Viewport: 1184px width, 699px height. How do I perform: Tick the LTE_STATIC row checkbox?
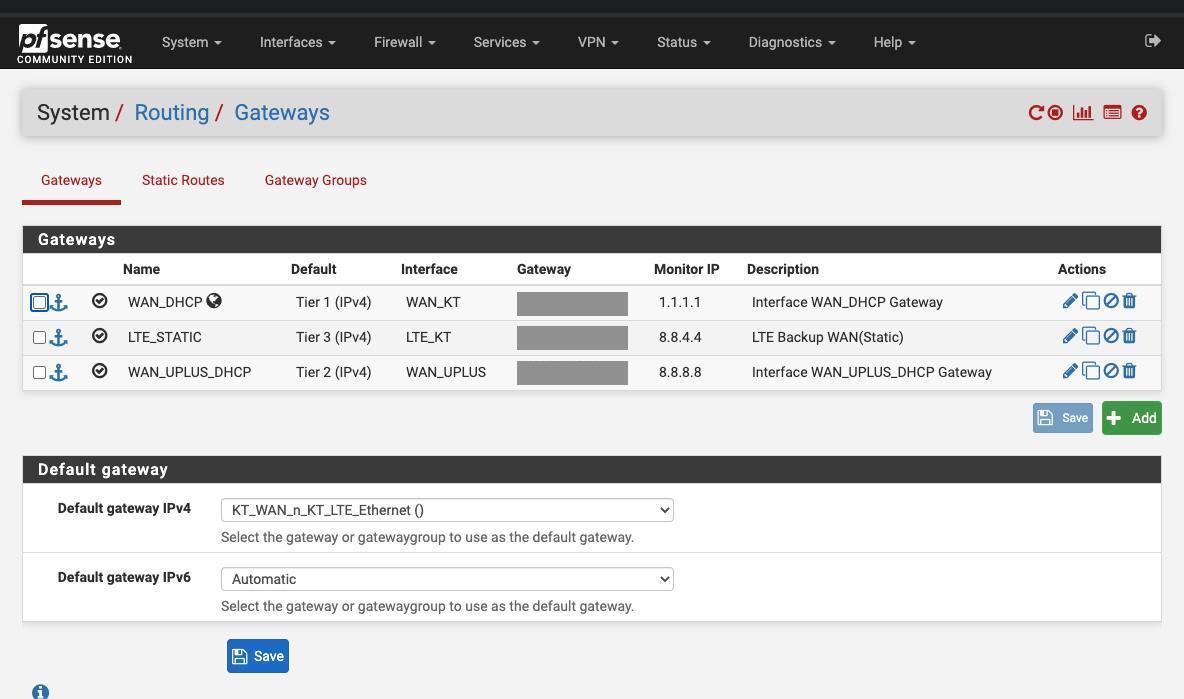pos(40,337)
